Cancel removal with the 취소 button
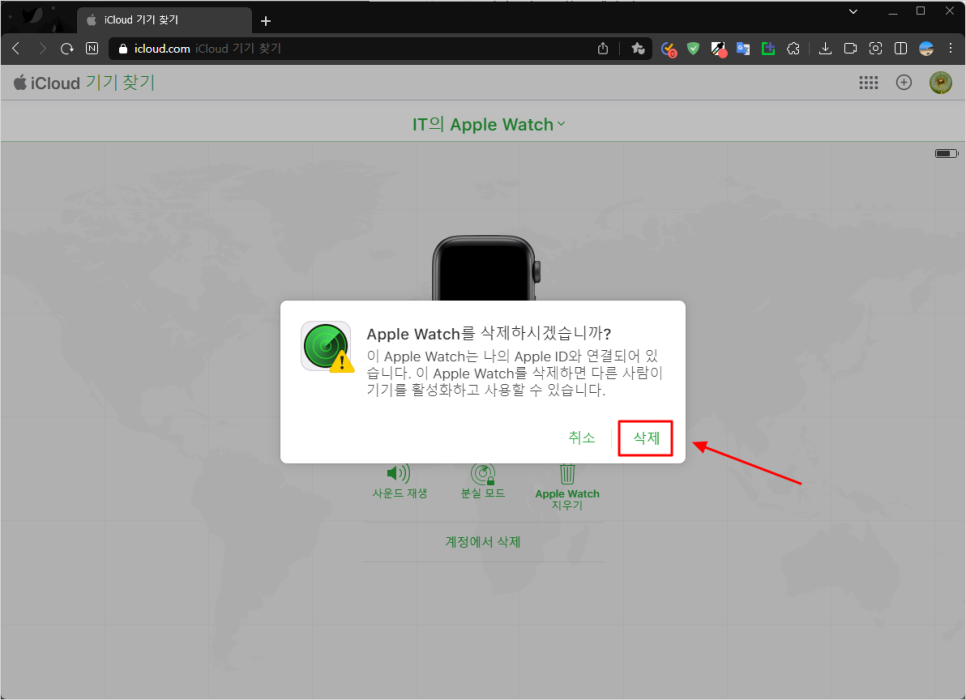 (x=581, y=438)
